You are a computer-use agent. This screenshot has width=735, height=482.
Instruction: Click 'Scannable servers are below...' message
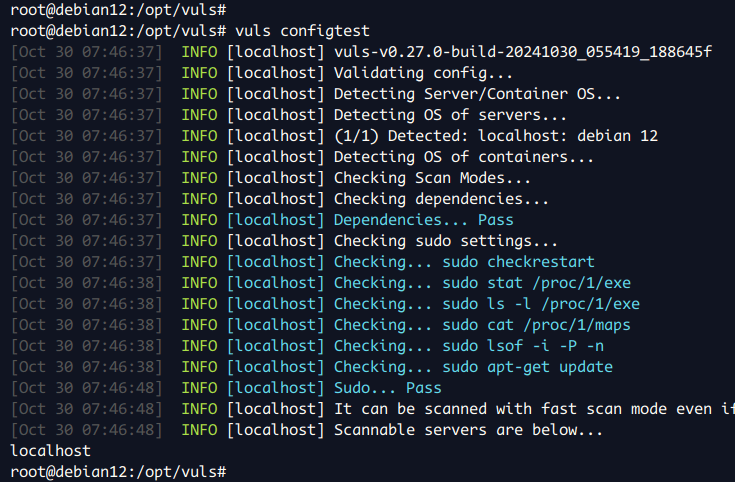(468, 430)
